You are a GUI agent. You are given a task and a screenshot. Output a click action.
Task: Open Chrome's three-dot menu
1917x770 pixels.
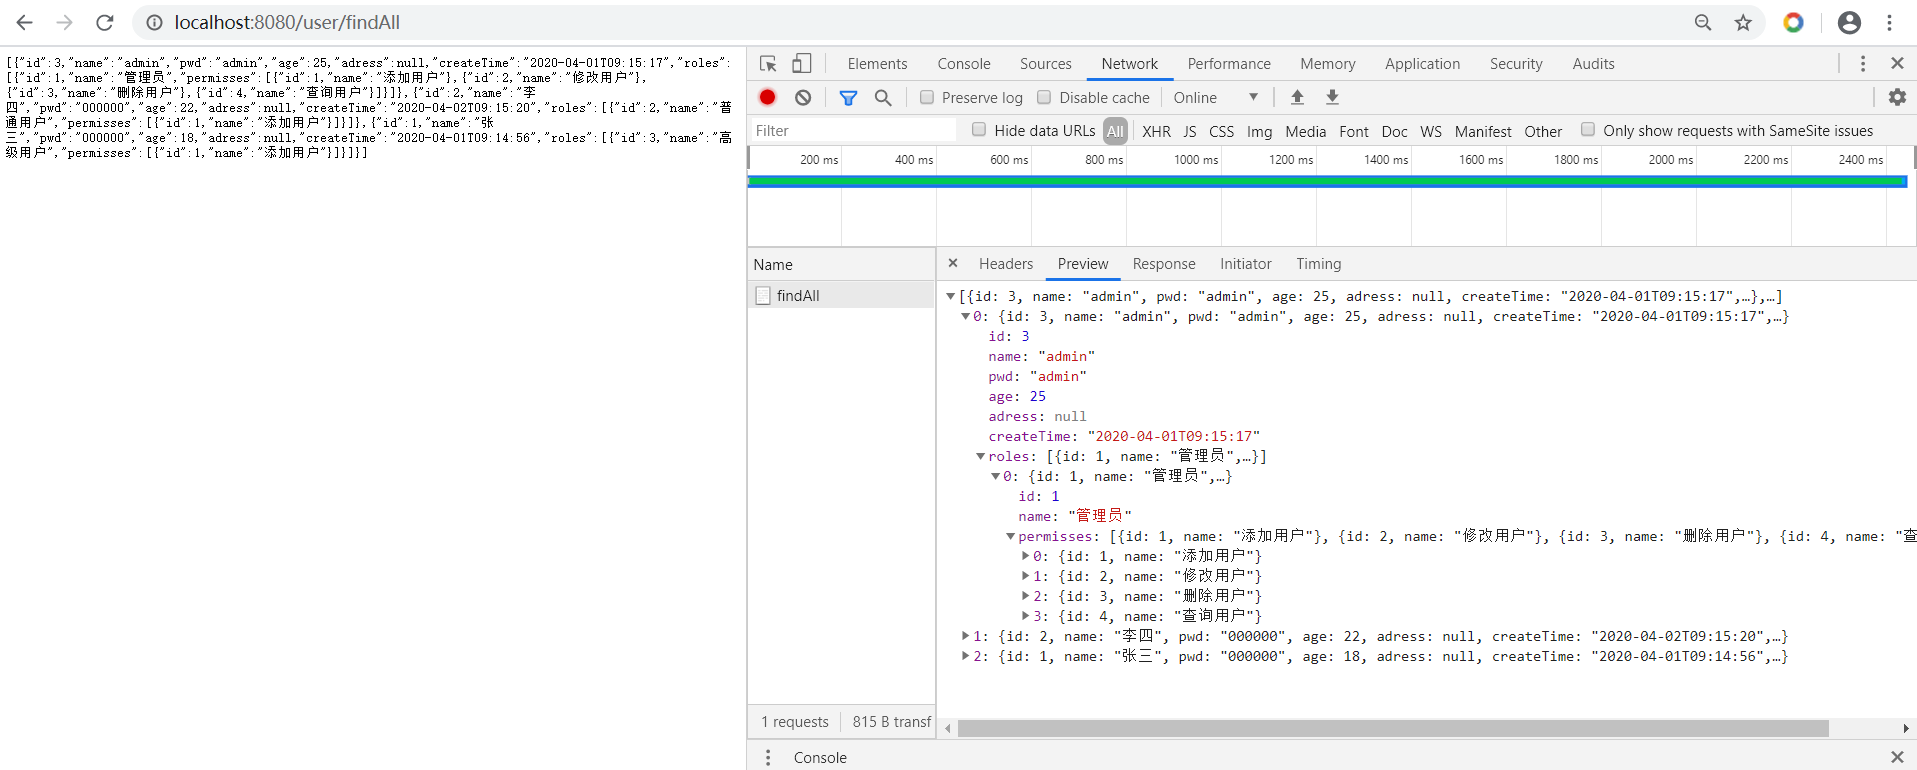click(x=1890, y=22)
